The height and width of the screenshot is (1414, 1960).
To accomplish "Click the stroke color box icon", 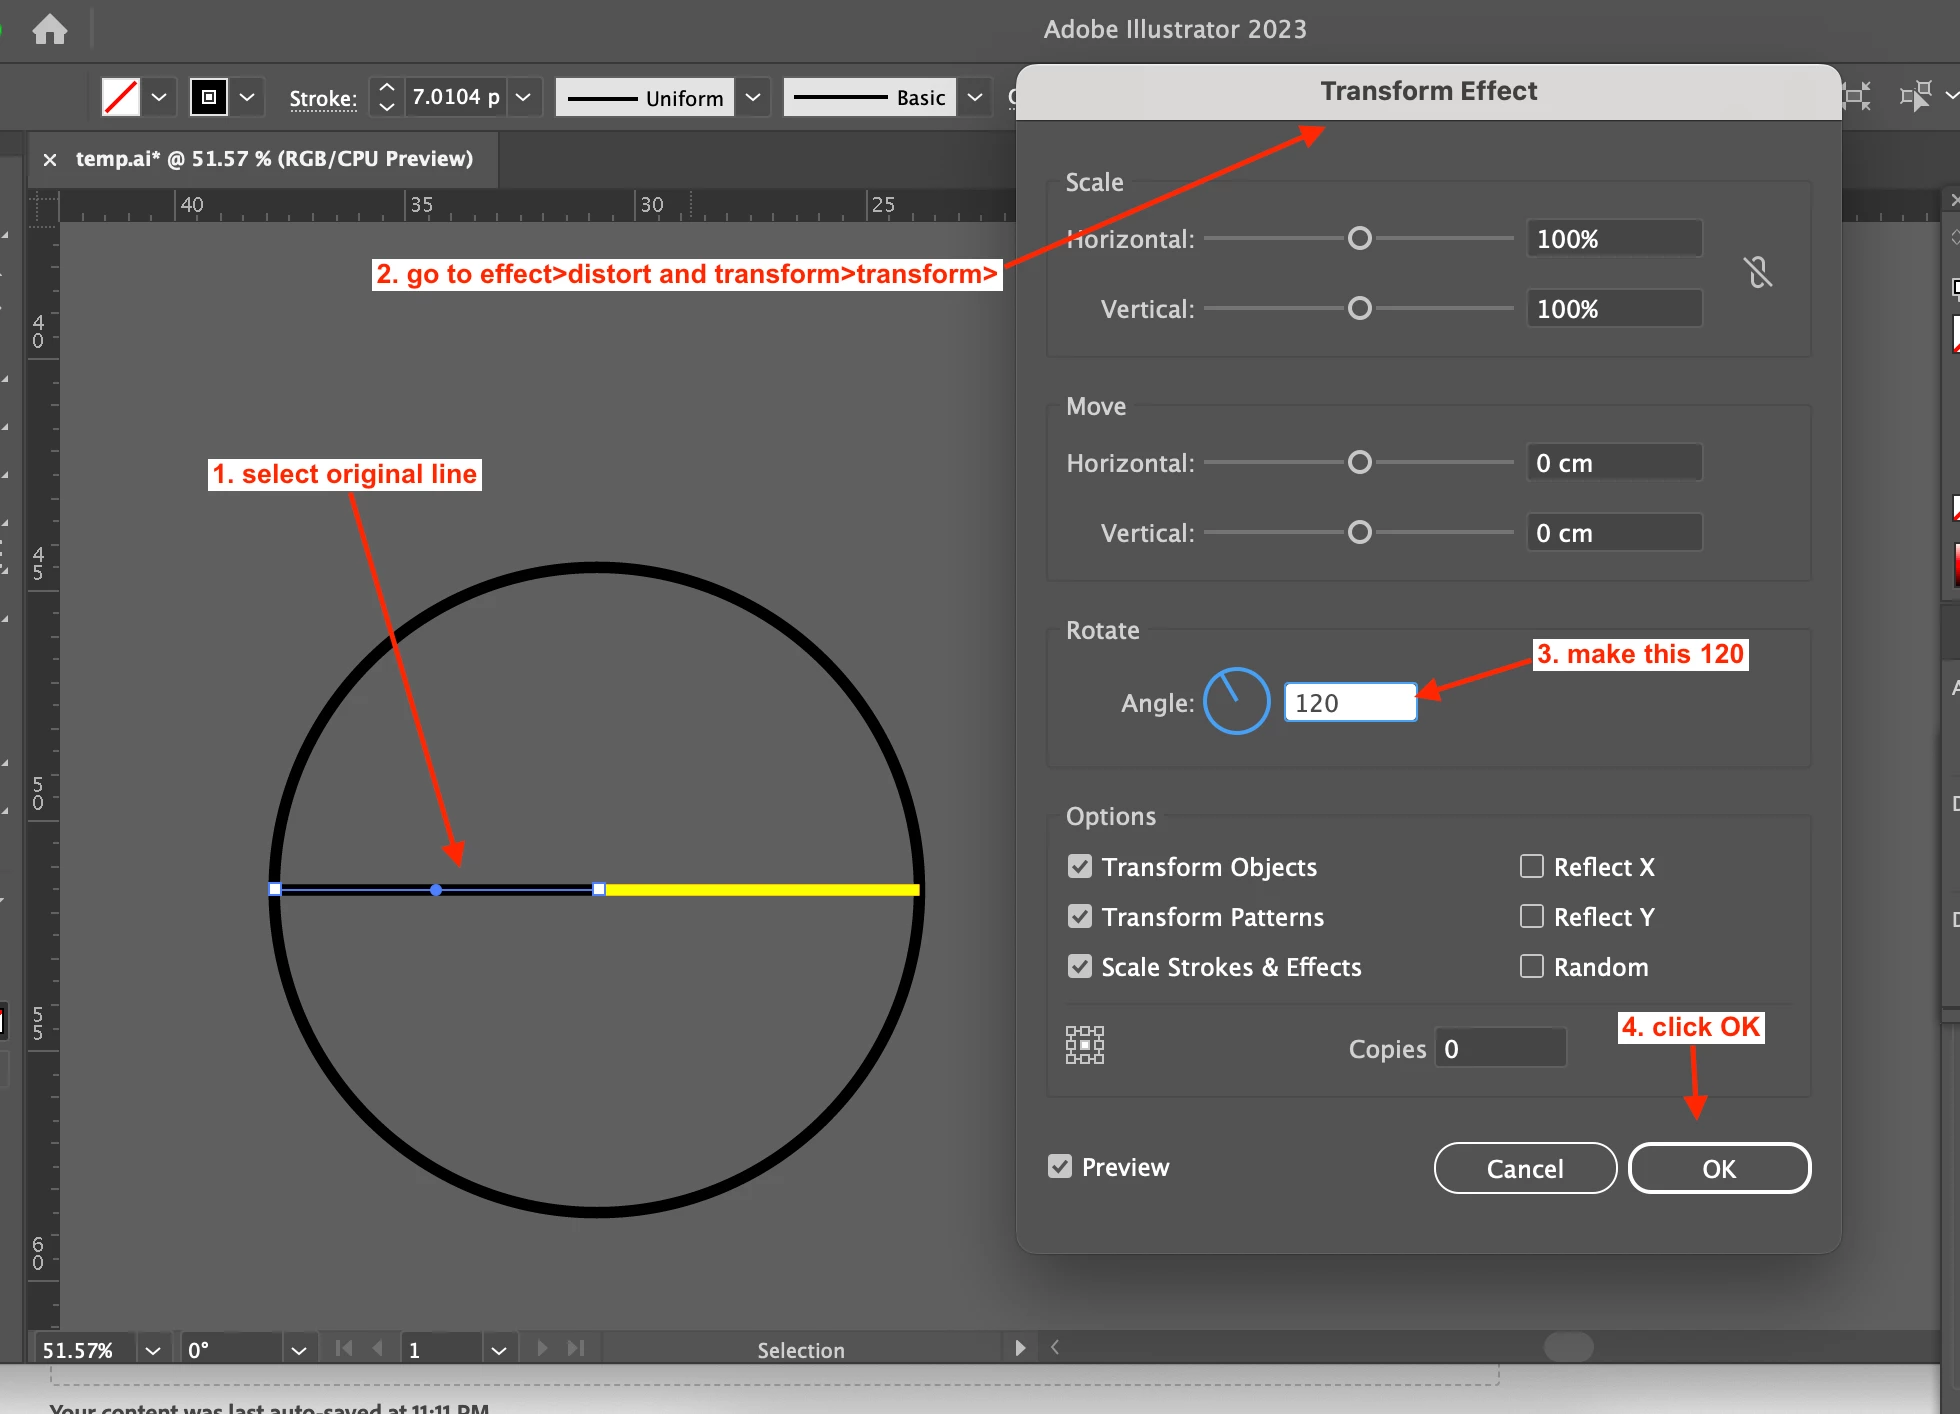I will (209, 97).
